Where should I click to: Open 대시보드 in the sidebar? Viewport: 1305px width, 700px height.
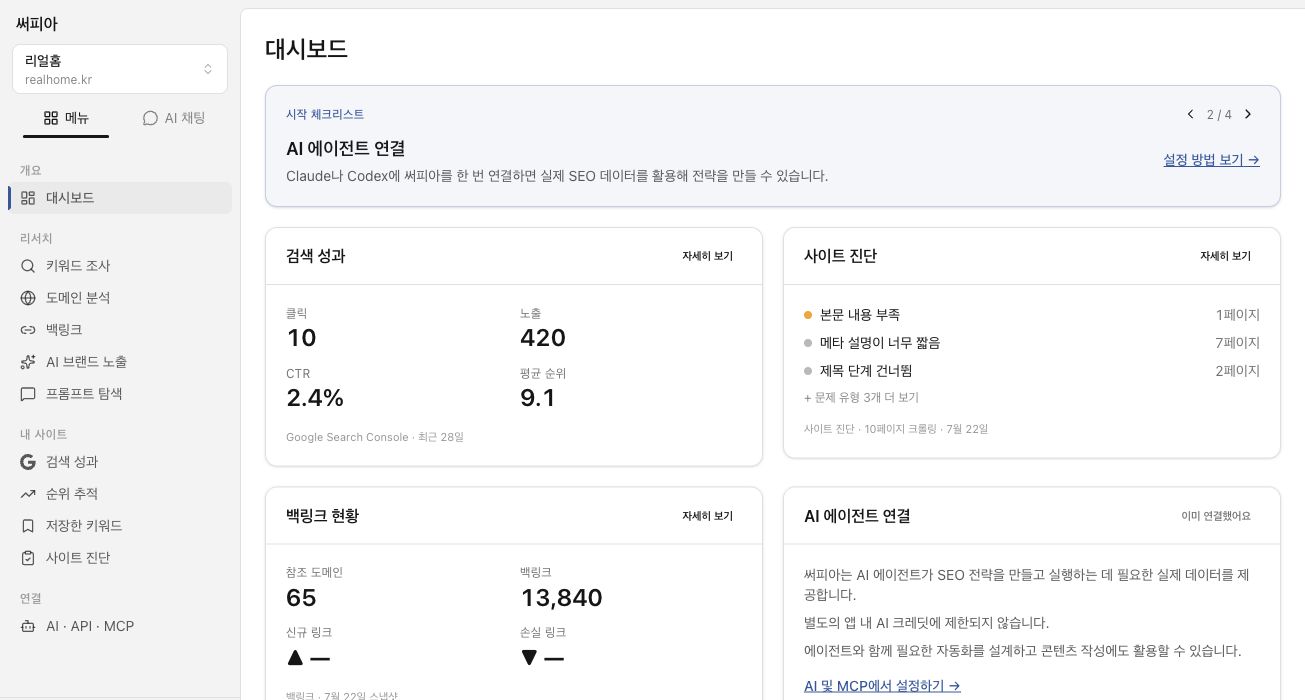click(x=120, y=198)
